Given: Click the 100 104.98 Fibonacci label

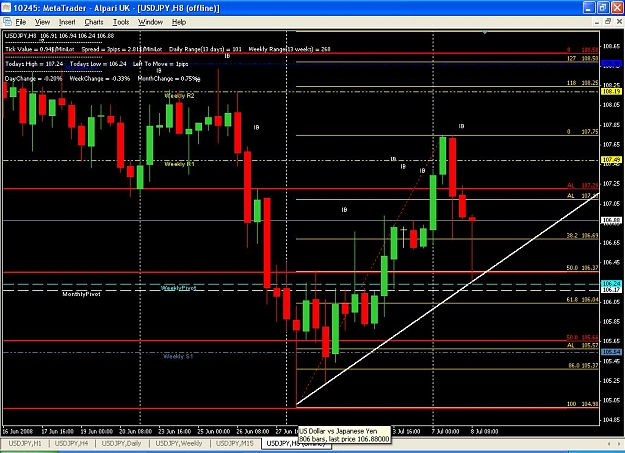Looking at the screenshot, I should click(x=582, y=404).
